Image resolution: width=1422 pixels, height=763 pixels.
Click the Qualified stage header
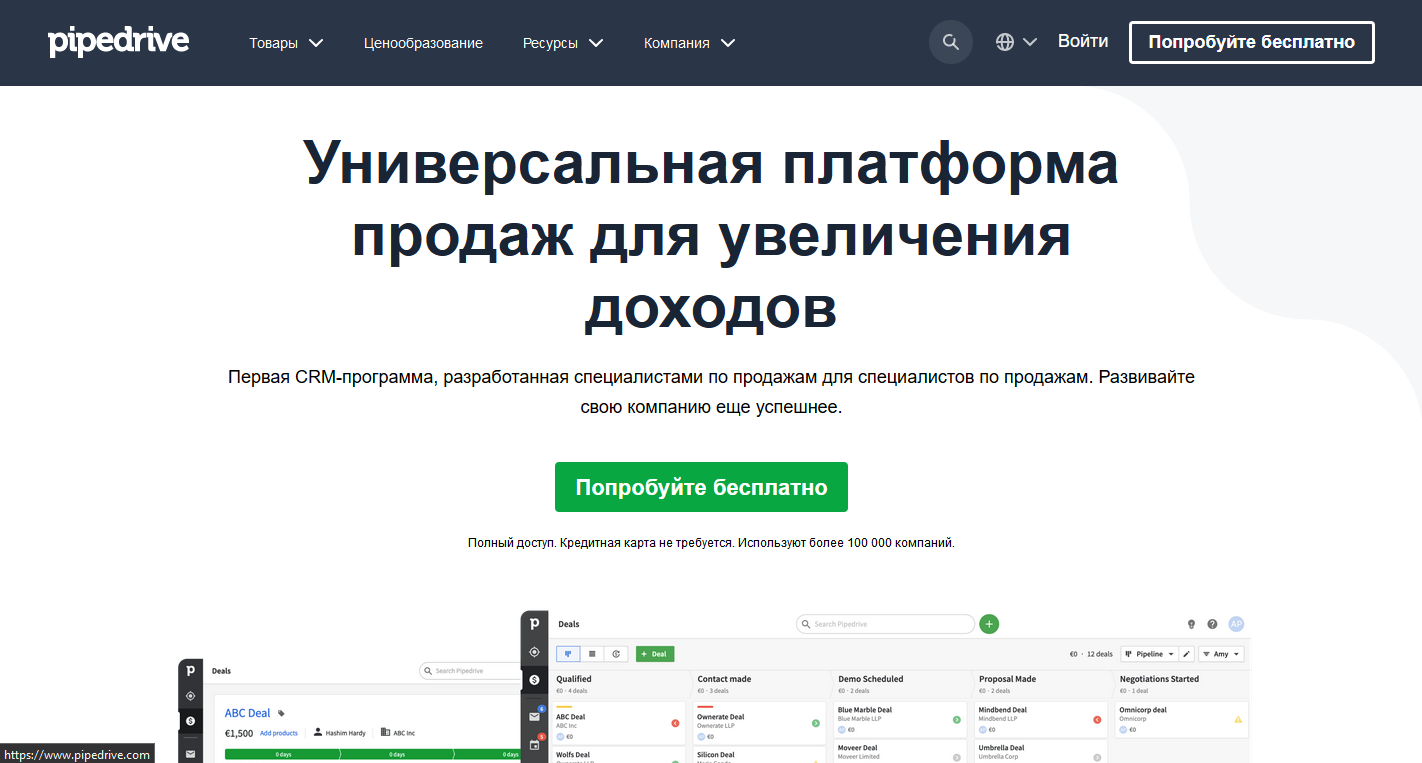621,684
